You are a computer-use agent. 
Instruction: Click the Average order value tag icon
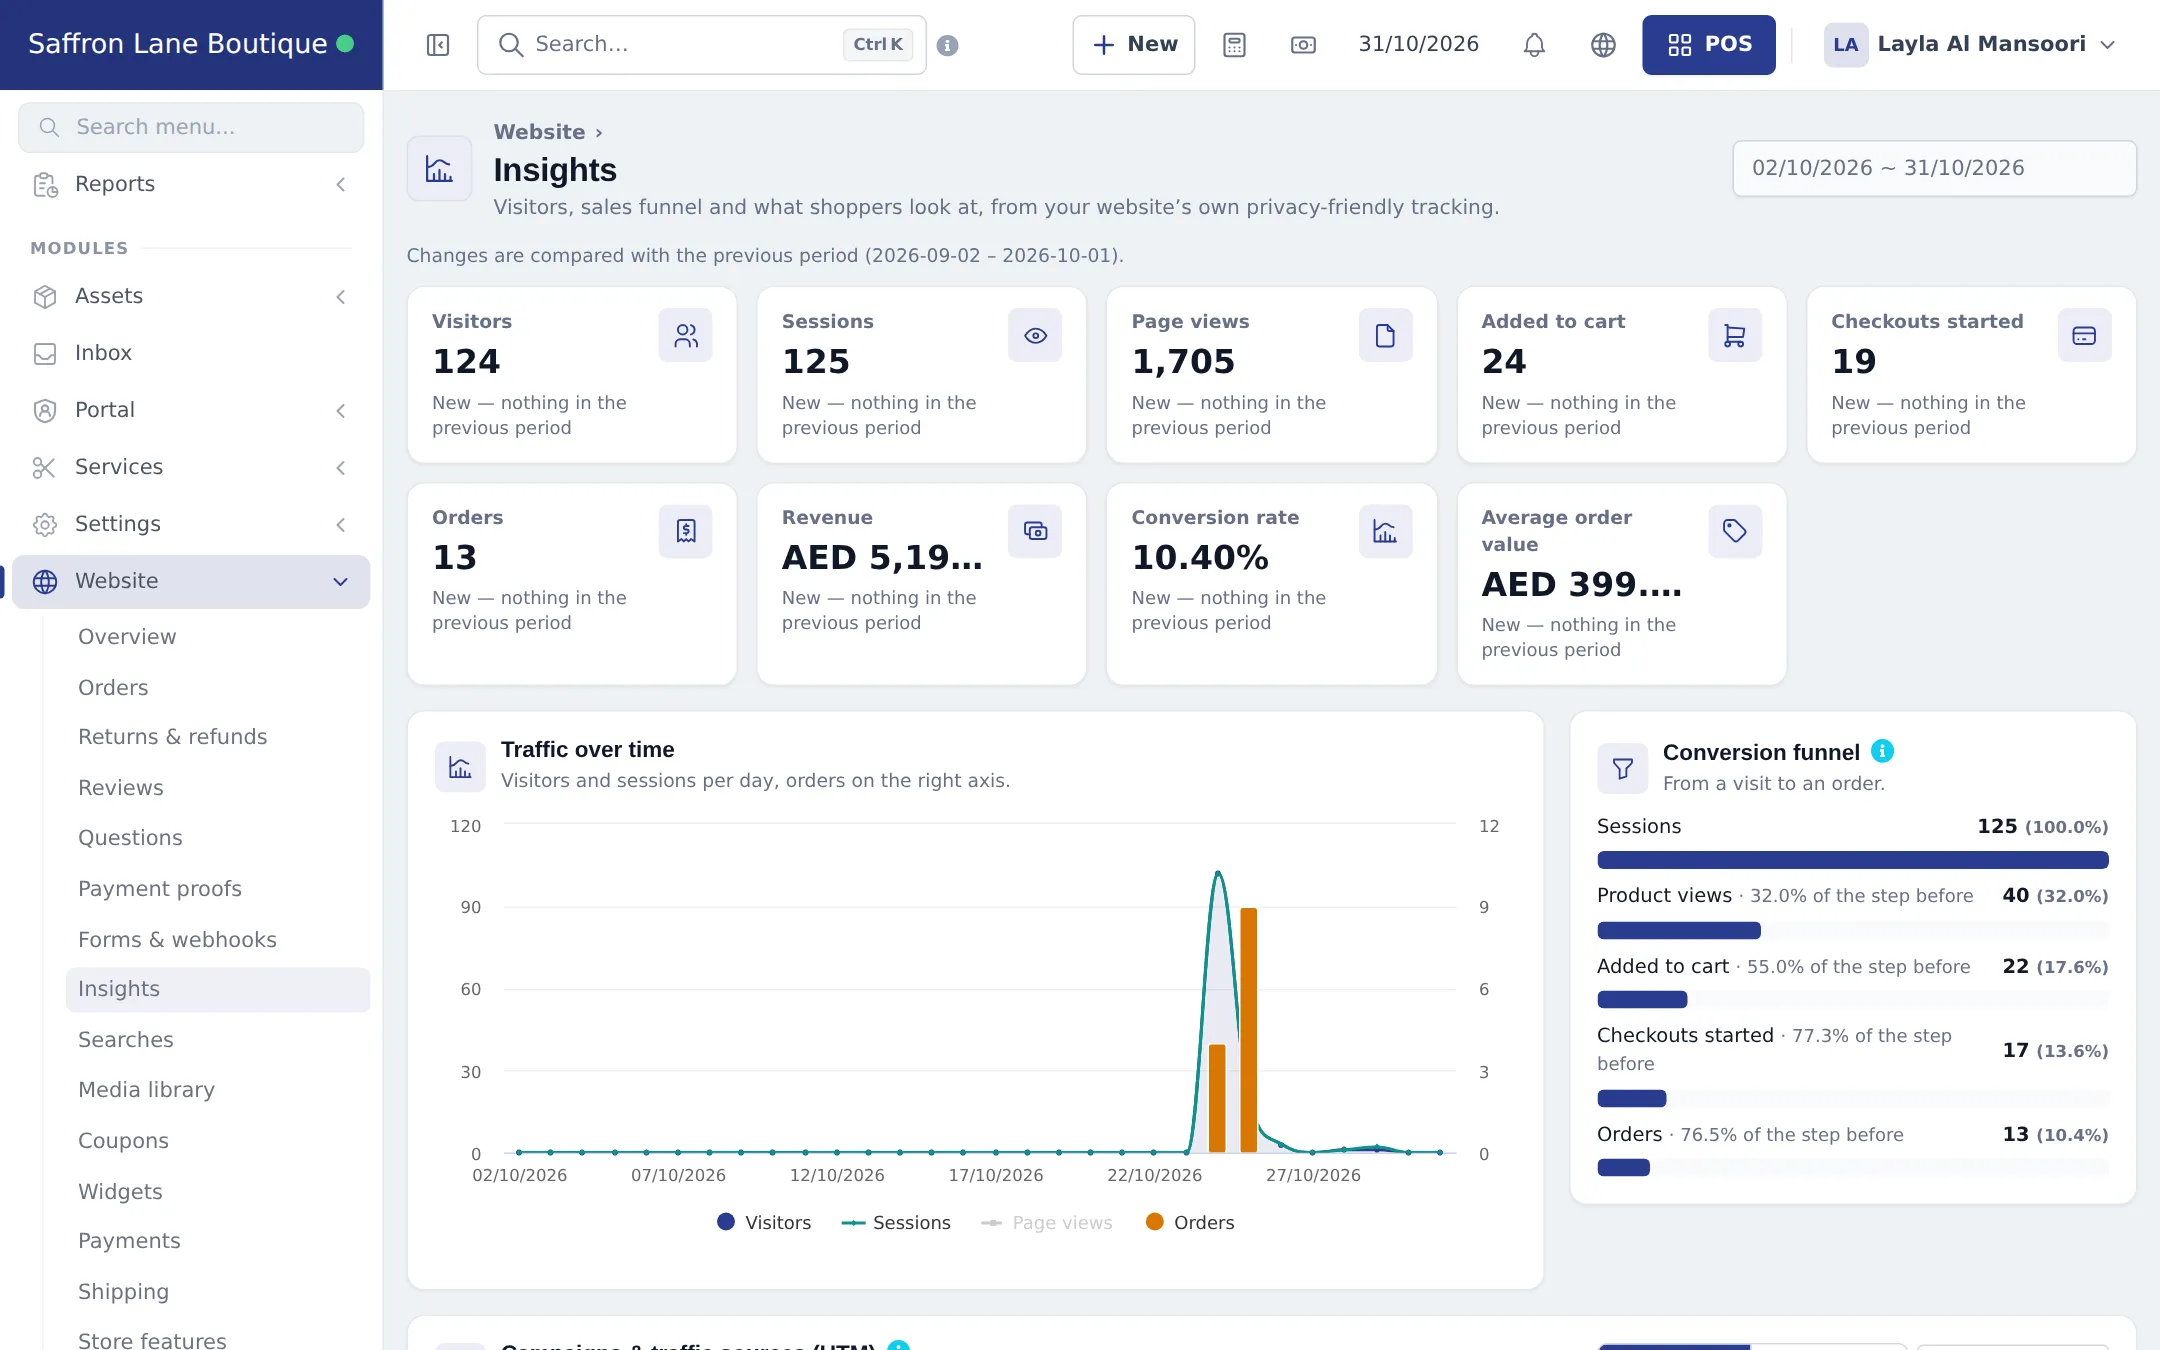(x=1735, y=531)
